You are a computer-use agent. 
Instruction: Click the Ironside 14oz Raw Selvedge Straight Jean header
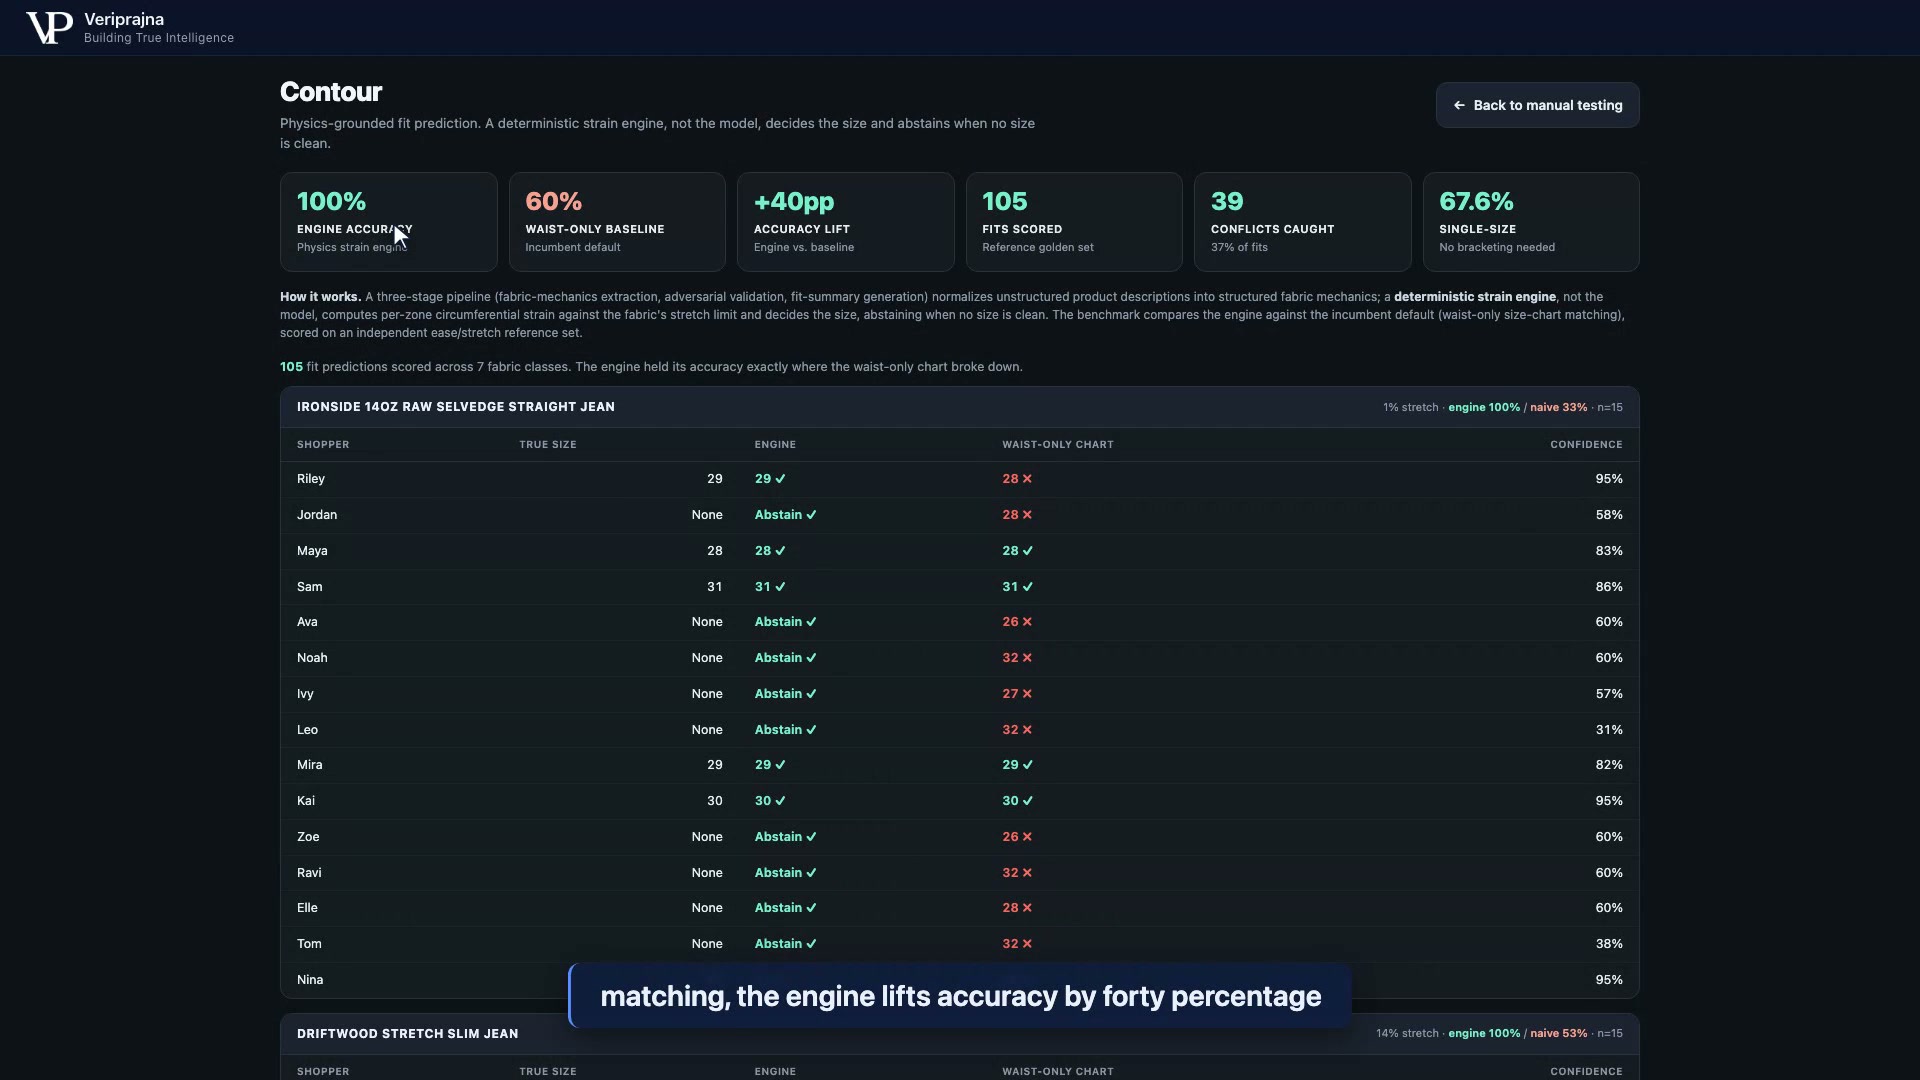pyautogui.click(x=456, y=407)
